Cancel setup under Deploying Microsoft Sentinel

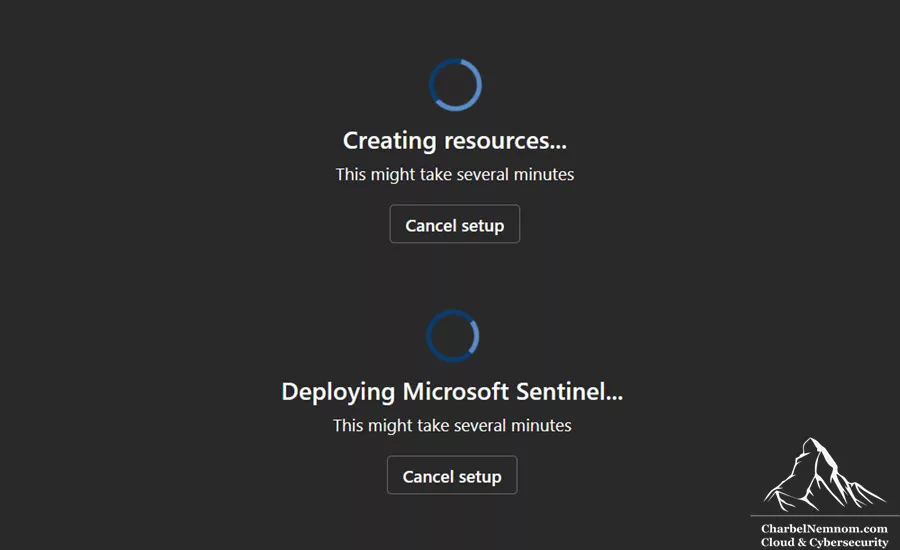452,475
